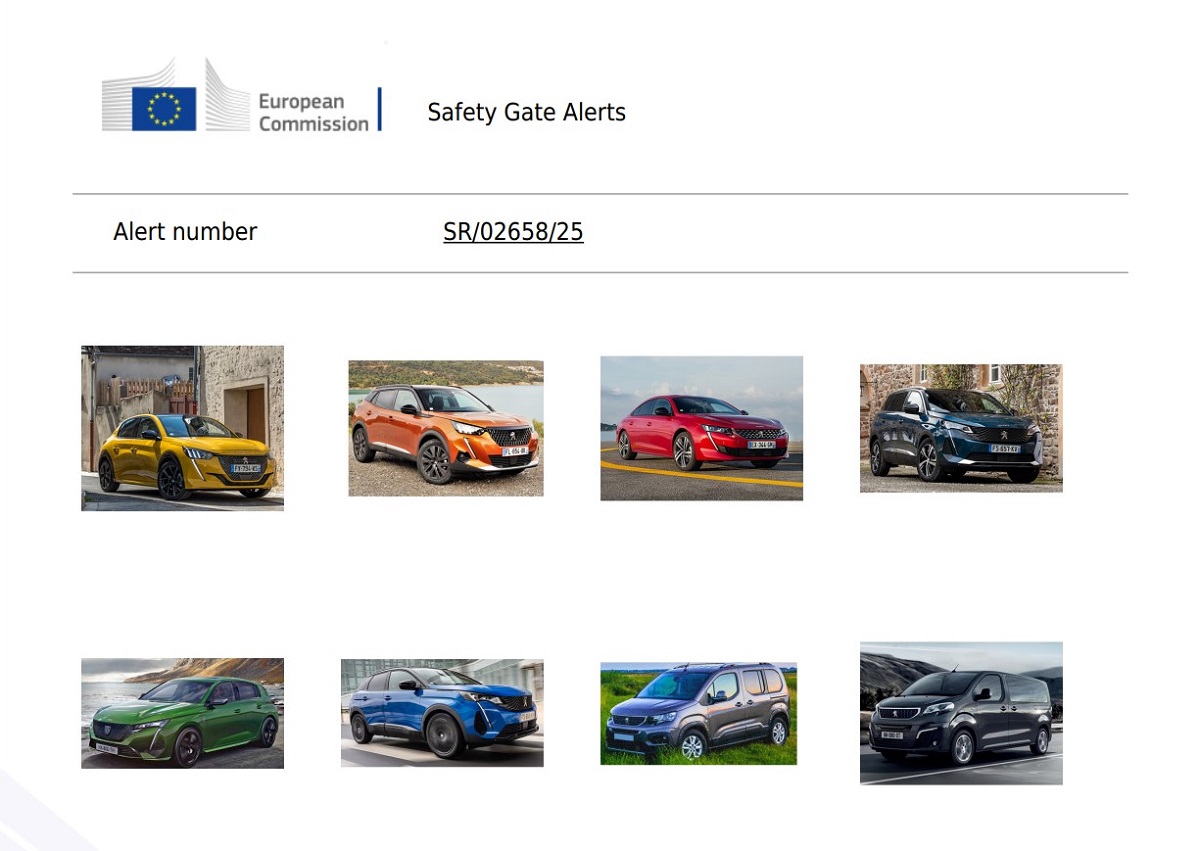Open the black Peugeot minivan photo
The width and height of the screenshot is (1200, 851).
click(x=961, y=713)
